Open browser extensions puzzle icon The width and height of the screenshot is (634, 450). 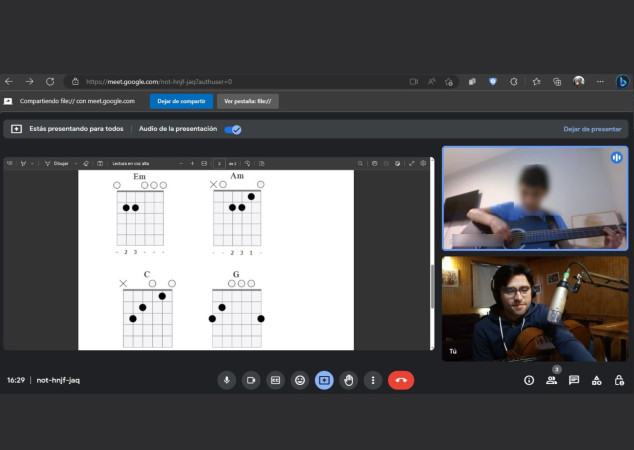[514, 82]
